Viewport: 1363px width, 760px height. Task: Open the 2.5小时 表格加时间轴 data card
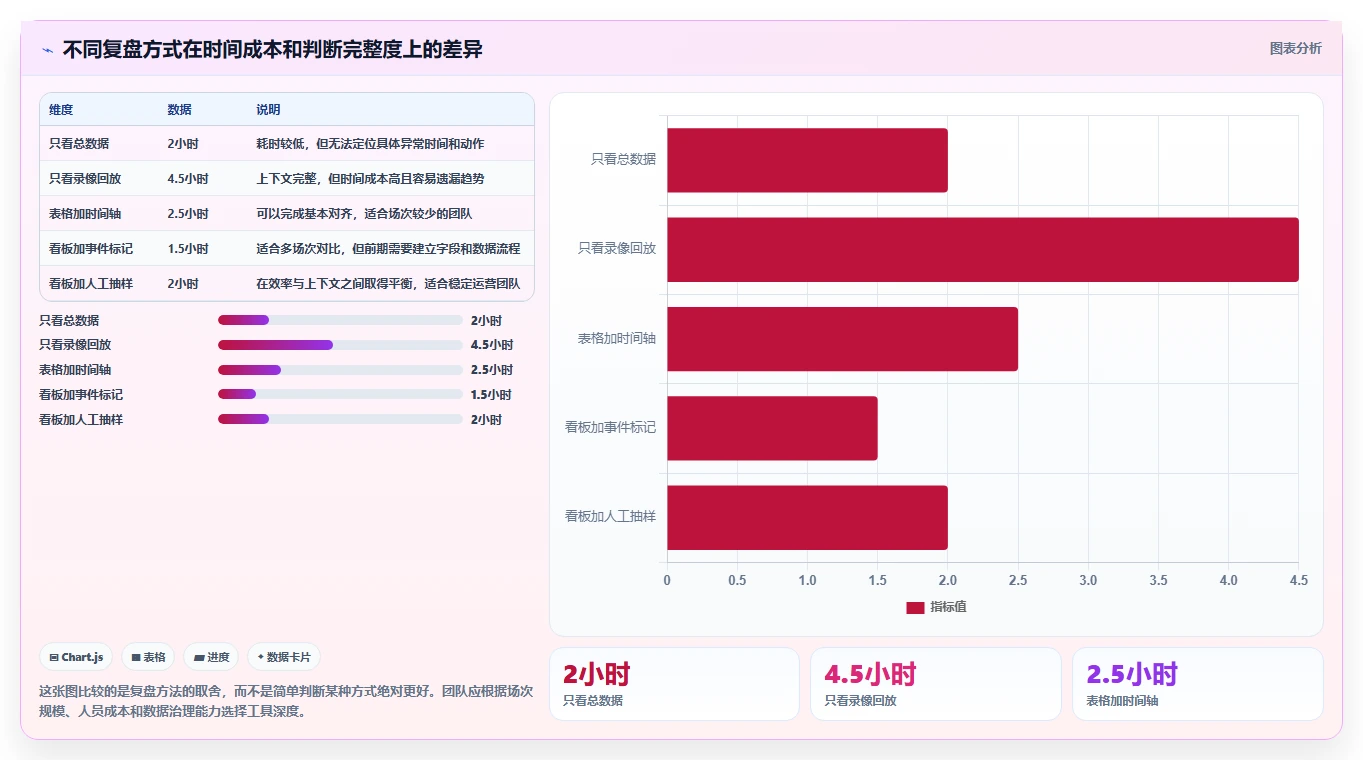click(x=1198, y=684)
